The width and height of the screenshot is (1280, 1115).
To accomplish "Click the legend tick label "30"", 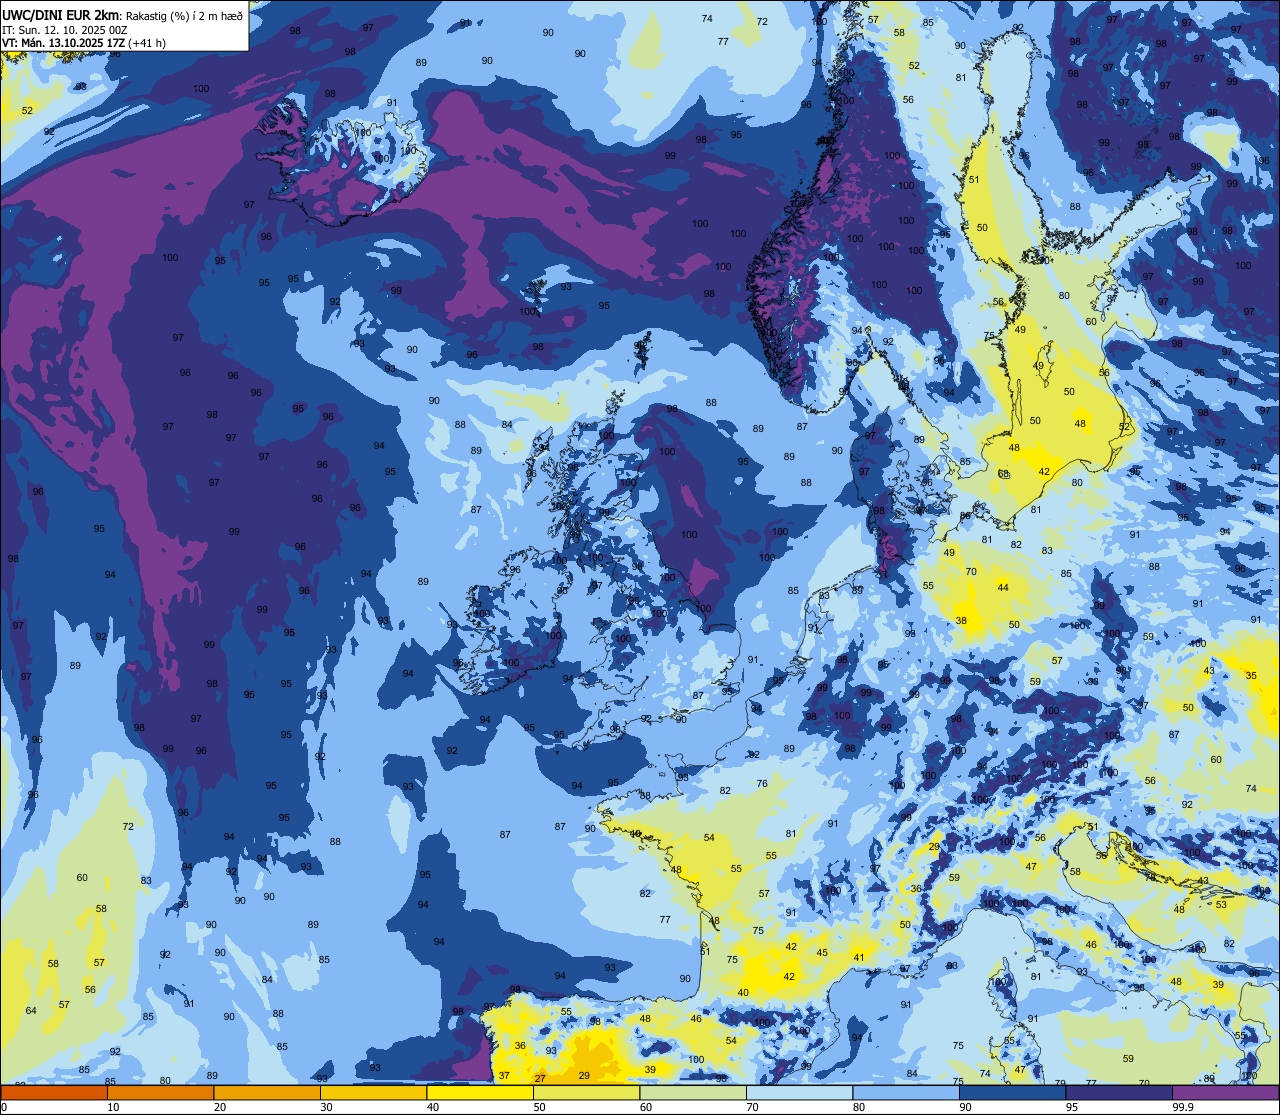I will 326,1107.
